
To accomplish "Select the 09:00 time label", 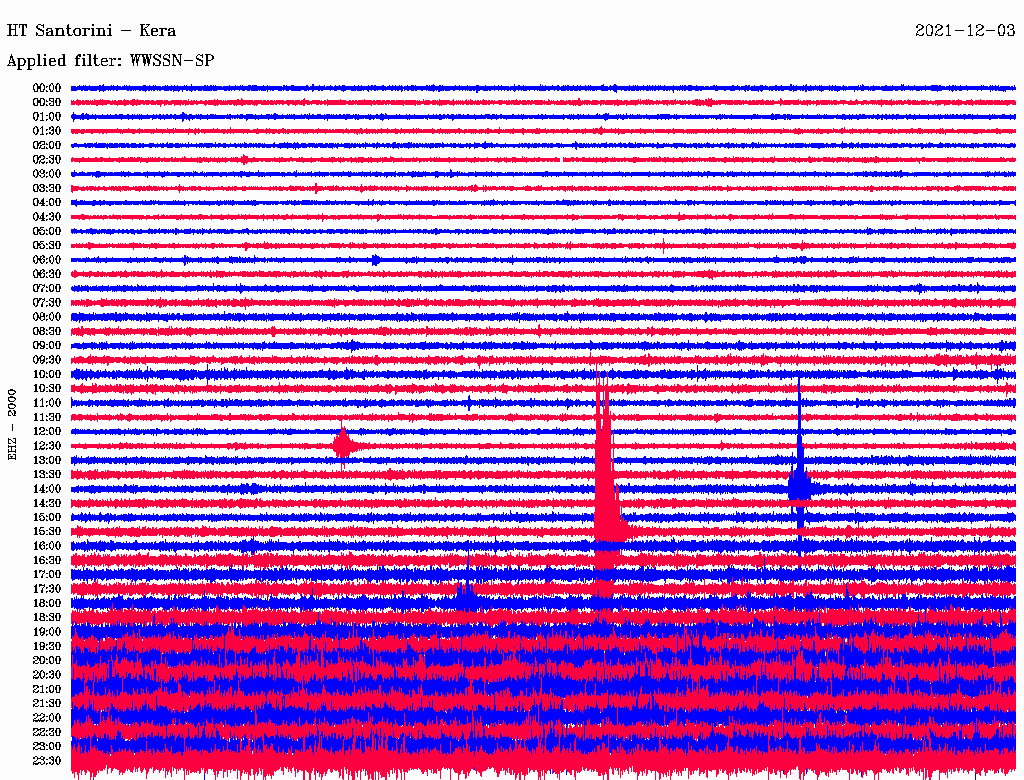I will tap(47, 346).
